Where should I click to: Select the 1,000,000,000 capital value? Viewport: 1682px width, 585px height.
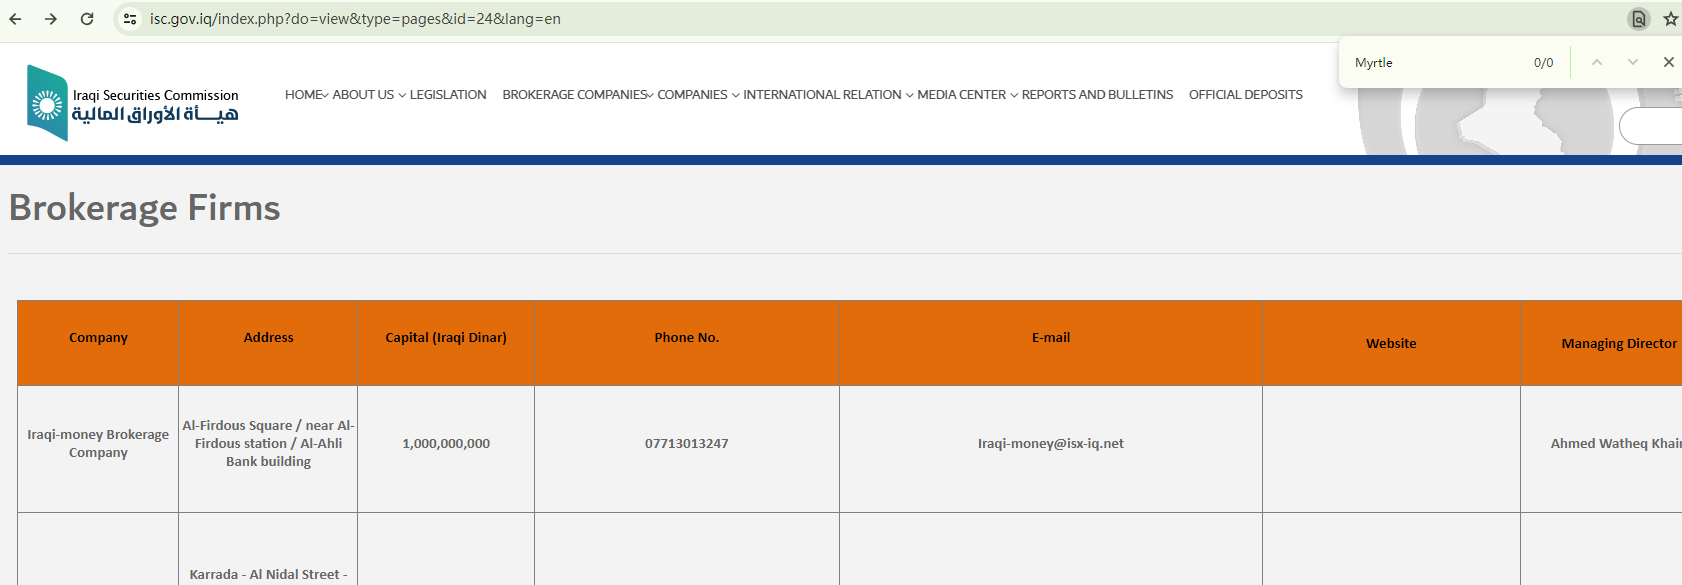pyautogui.click(x=446, y=444)
